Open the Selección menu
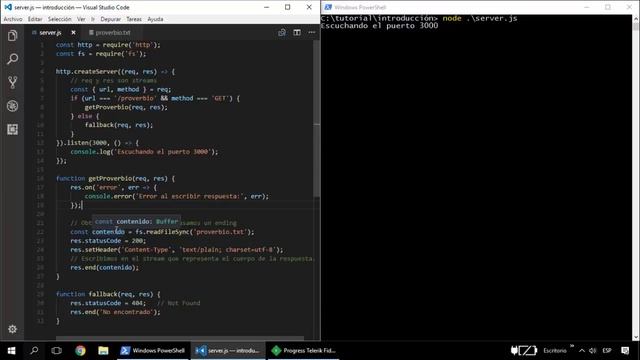The height and width of the screenshot is (360, 640). [x=60, y=19]
